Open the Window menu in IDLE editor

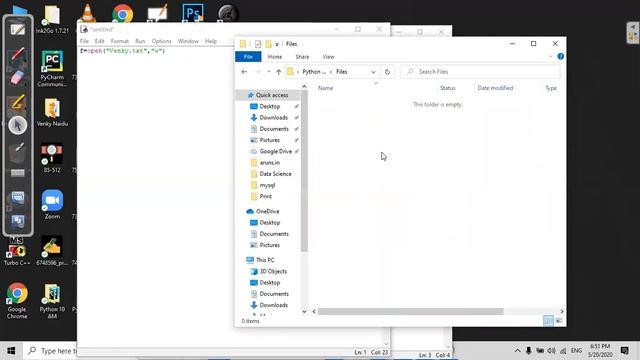[188, 41]
